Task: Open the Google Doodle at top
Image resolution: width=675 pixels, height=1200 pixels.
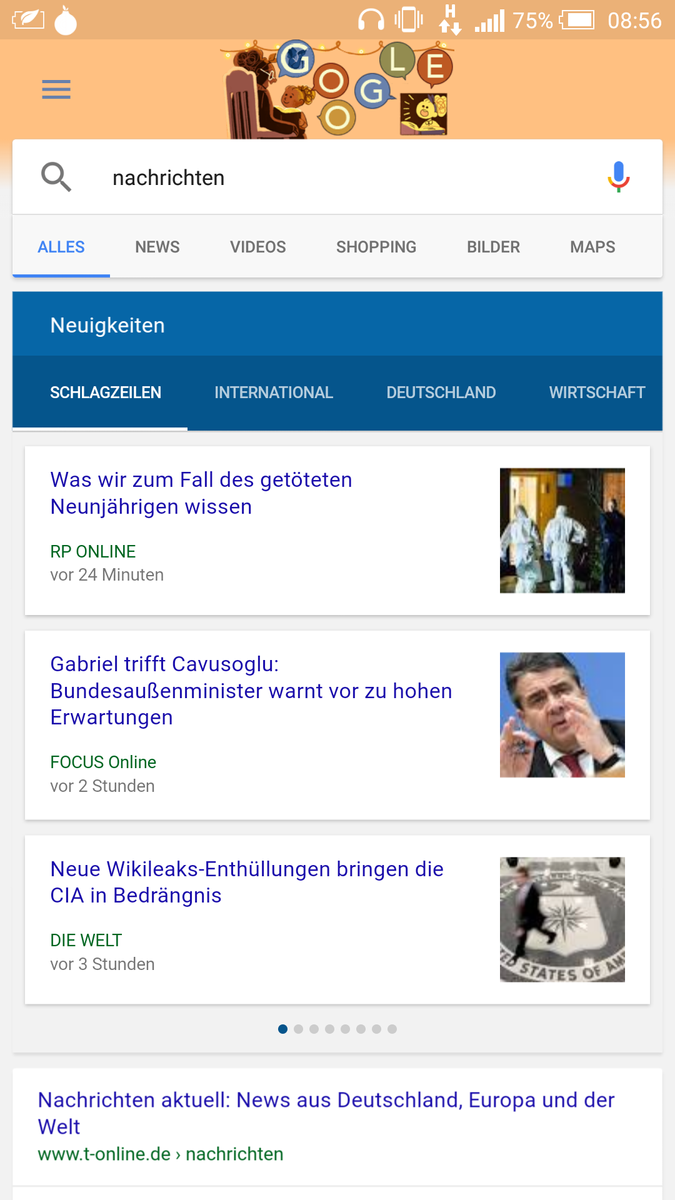Action: click(338, 90)
